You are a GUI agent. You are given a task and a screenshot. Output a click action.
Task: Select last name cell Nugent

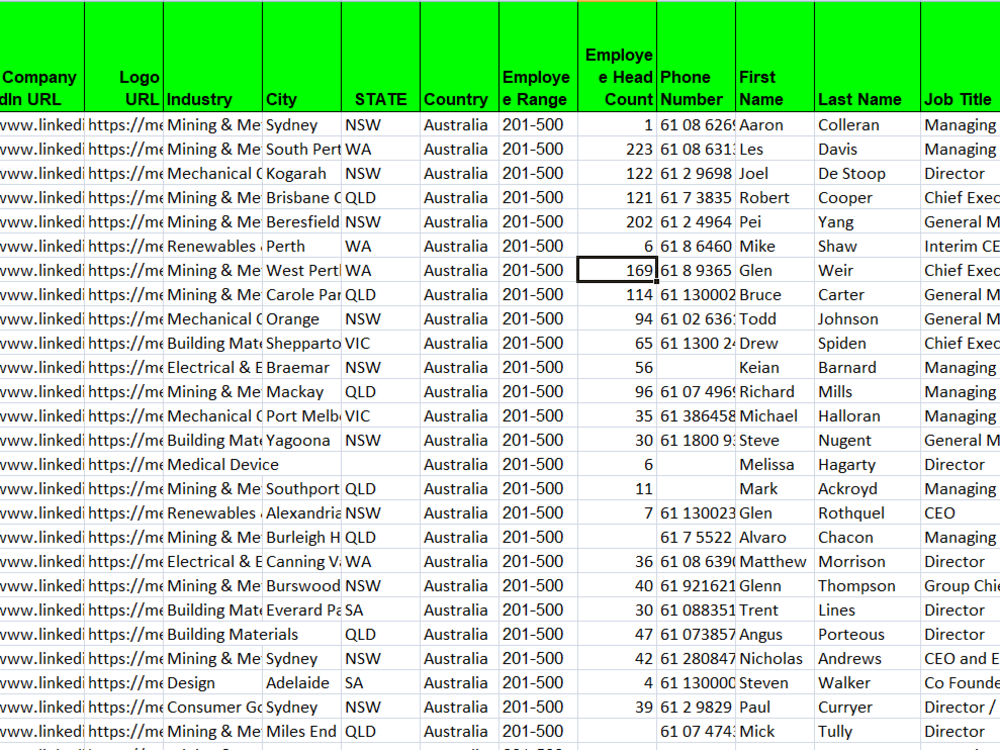point(867,440)
